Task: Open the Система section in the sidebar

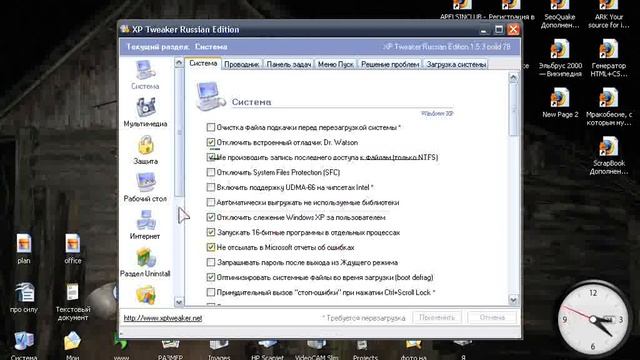Action: tap(145, 75)
